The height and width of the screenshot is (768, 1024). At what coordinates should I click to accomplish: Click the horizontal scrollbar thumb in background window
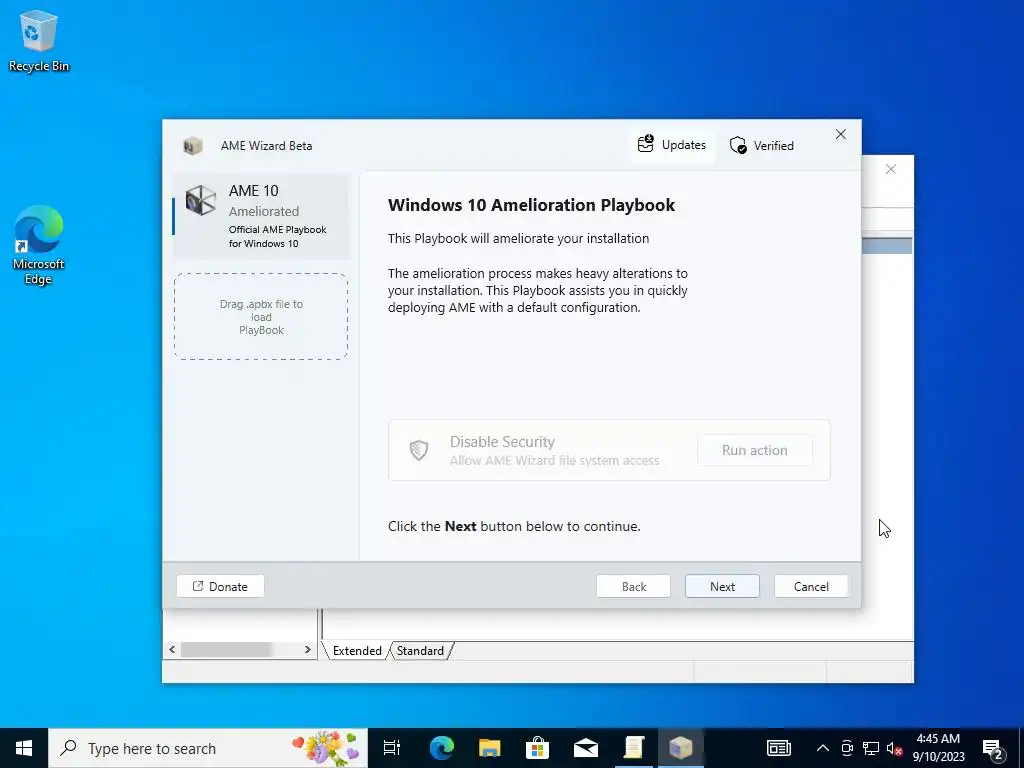click(226, 650)
